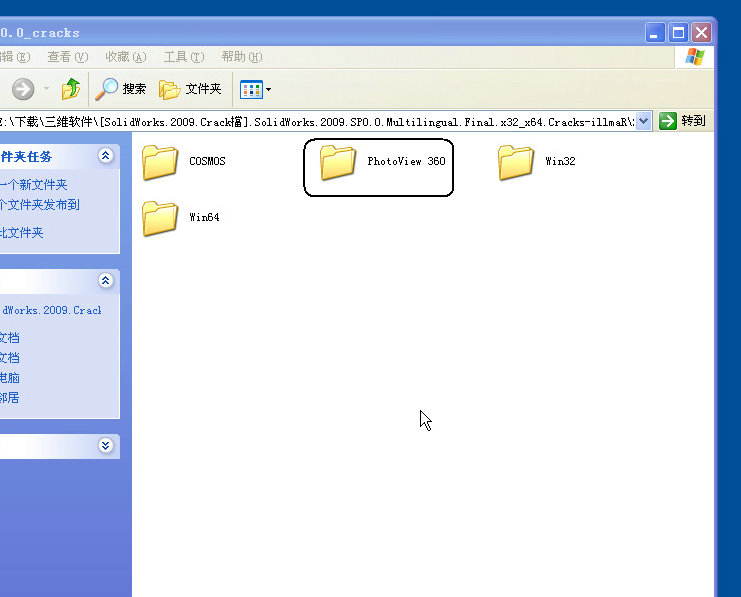The height and width of the screenshot is (597, 741).
Task: Select the COSMOS folder name text
Action: 207,162
